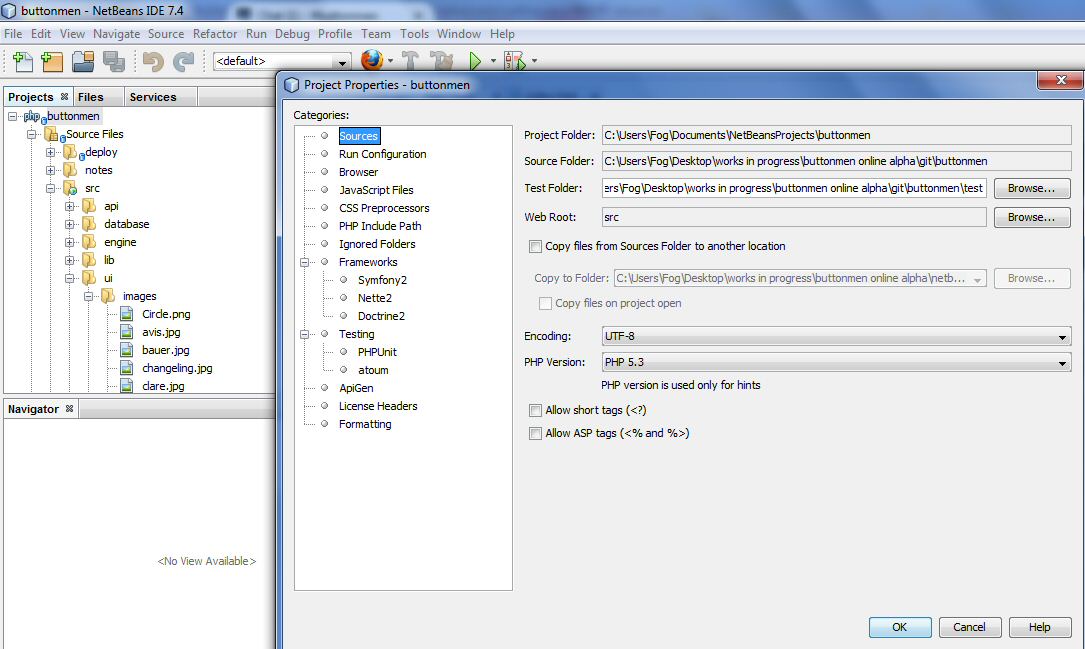This screenshot has height=649, width=1085.
Task: Switch to the Files tab
Action: click(90, 97)
